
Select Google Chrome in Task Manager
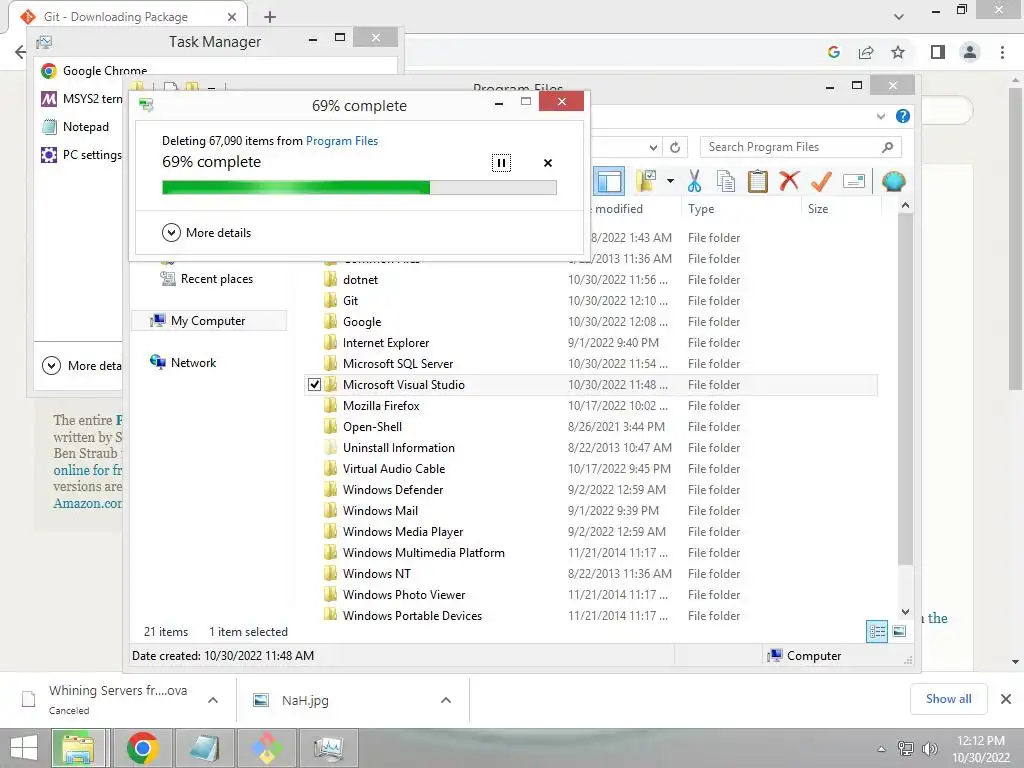click(x=94, y=71)
